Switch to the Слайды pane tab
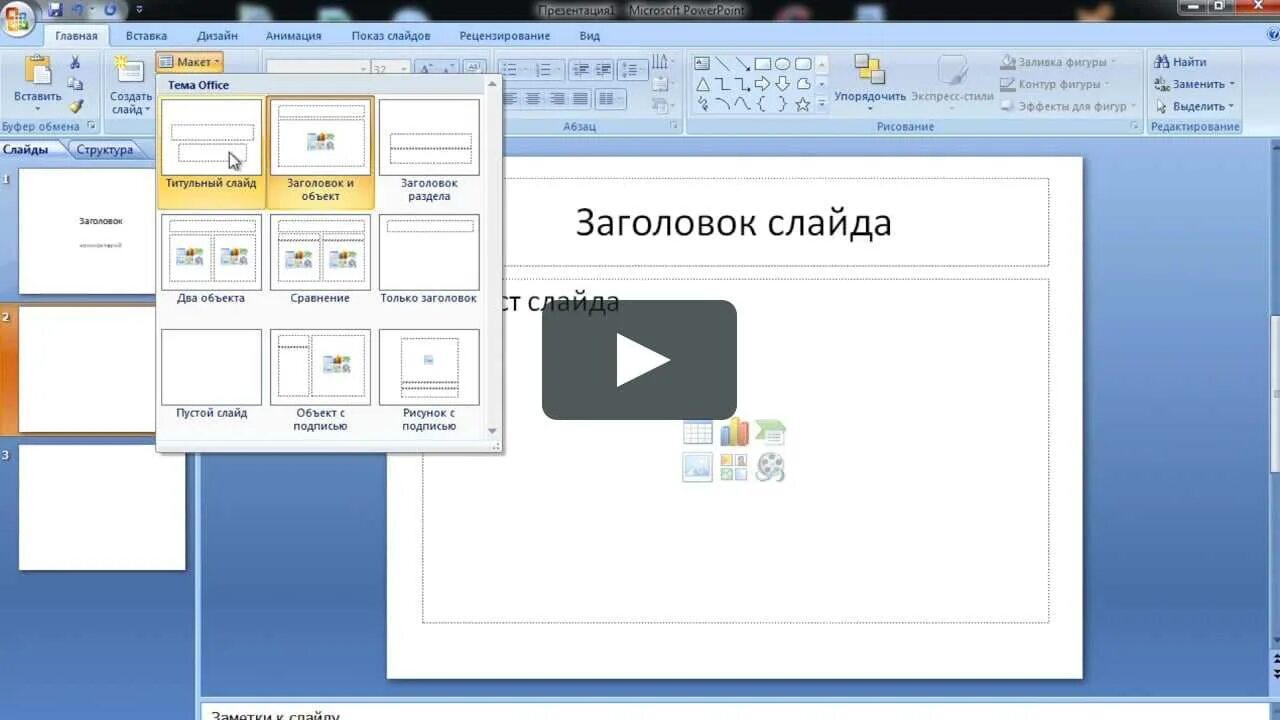The image size is (1280, 720). (26, 149)
